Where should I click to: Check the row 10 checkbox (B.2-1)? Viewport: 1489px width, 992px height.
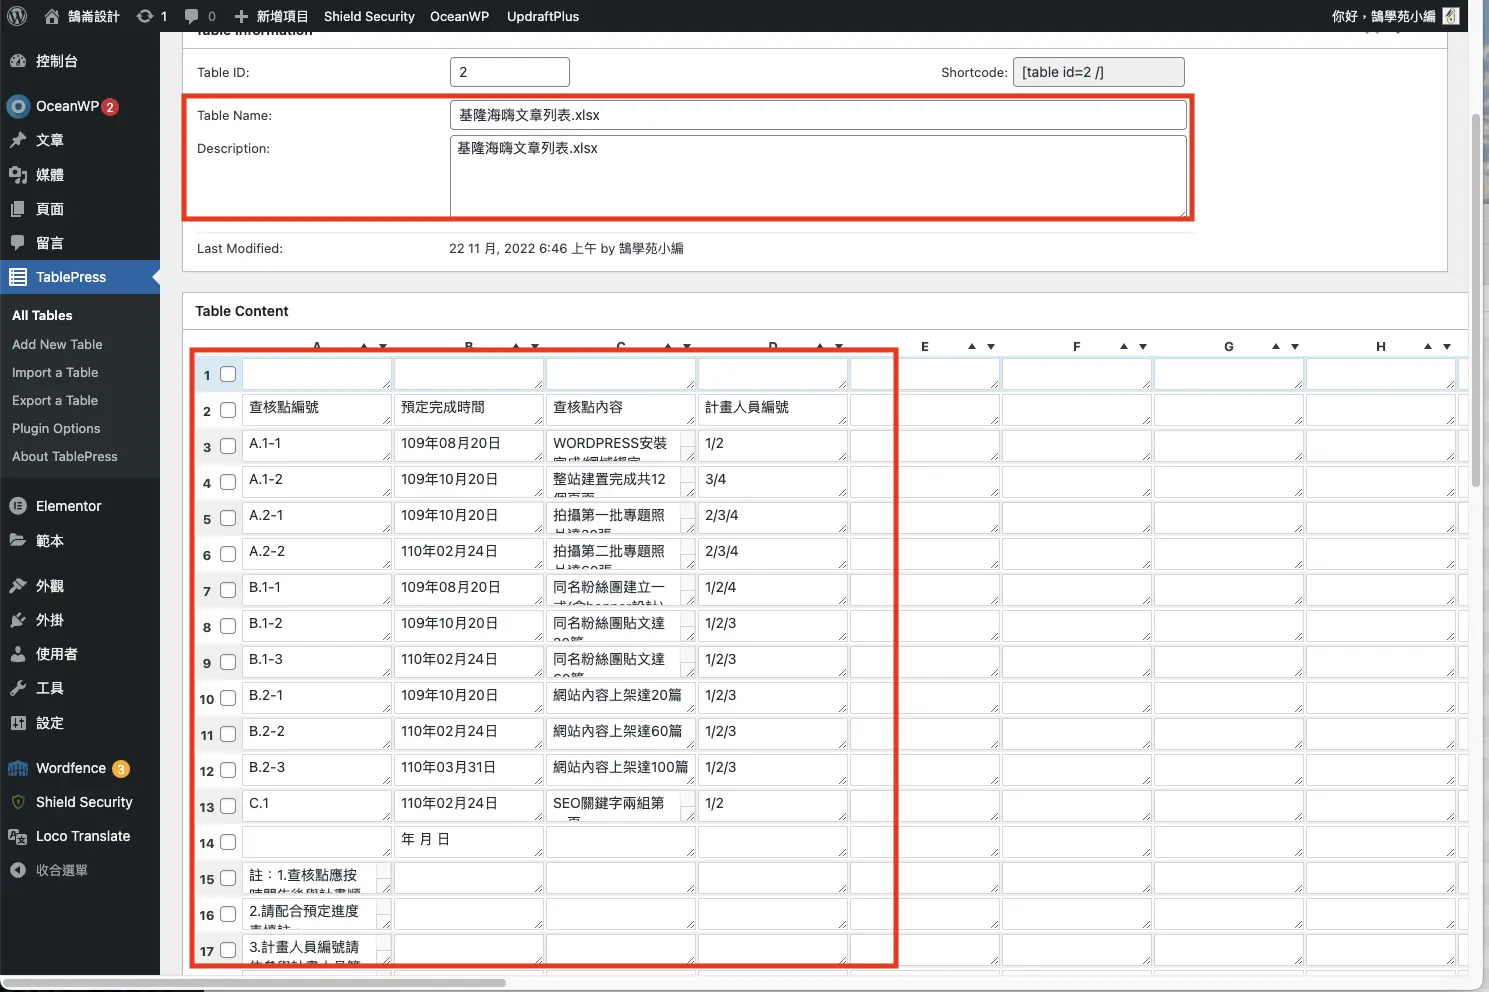click(x=228, y=698)
